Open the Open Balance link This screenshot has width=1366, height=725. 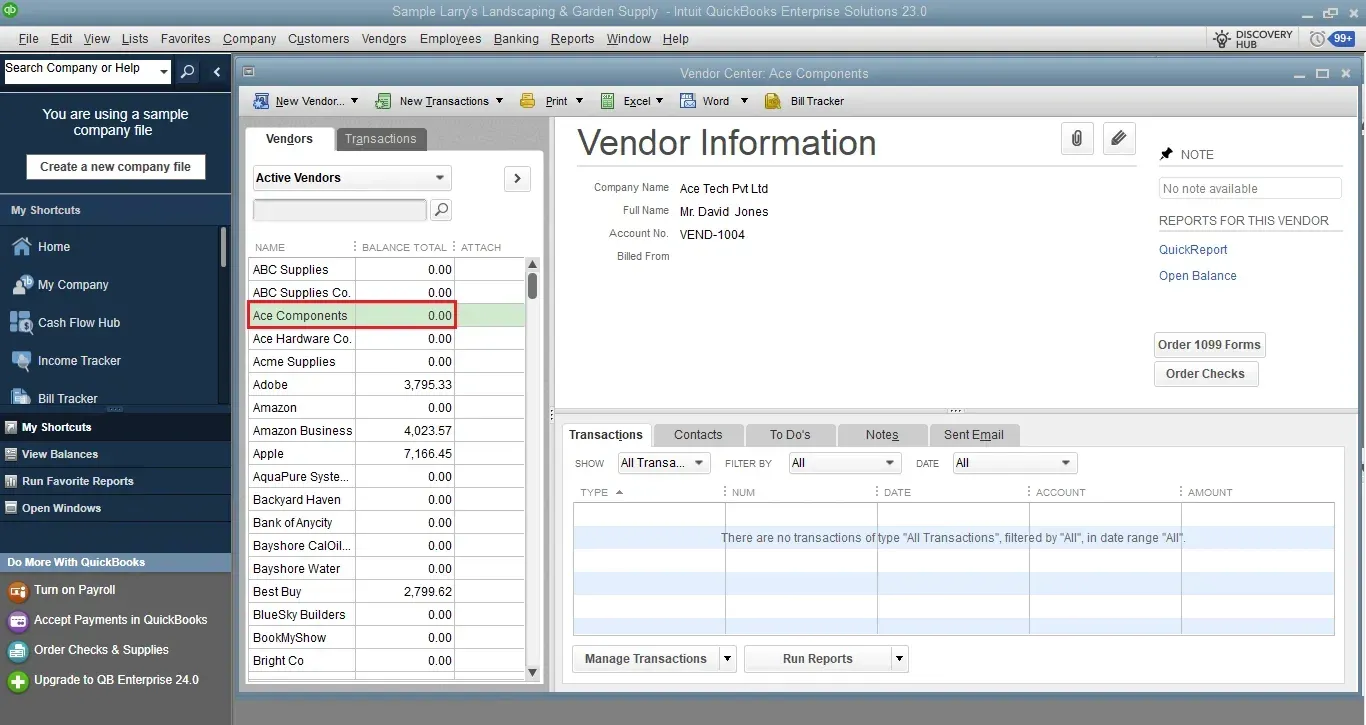pyautogui.click(x=1198, y=276)
